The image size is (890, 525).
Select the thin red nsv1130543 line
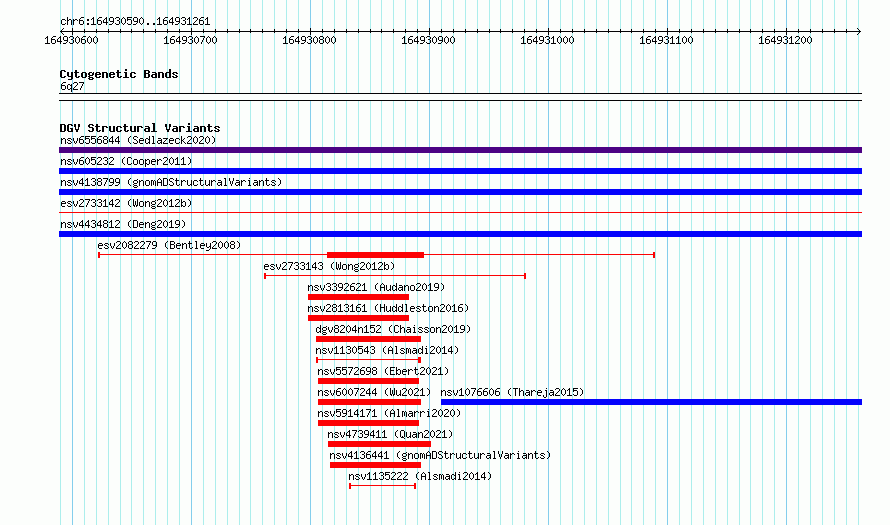click(368, 360)
